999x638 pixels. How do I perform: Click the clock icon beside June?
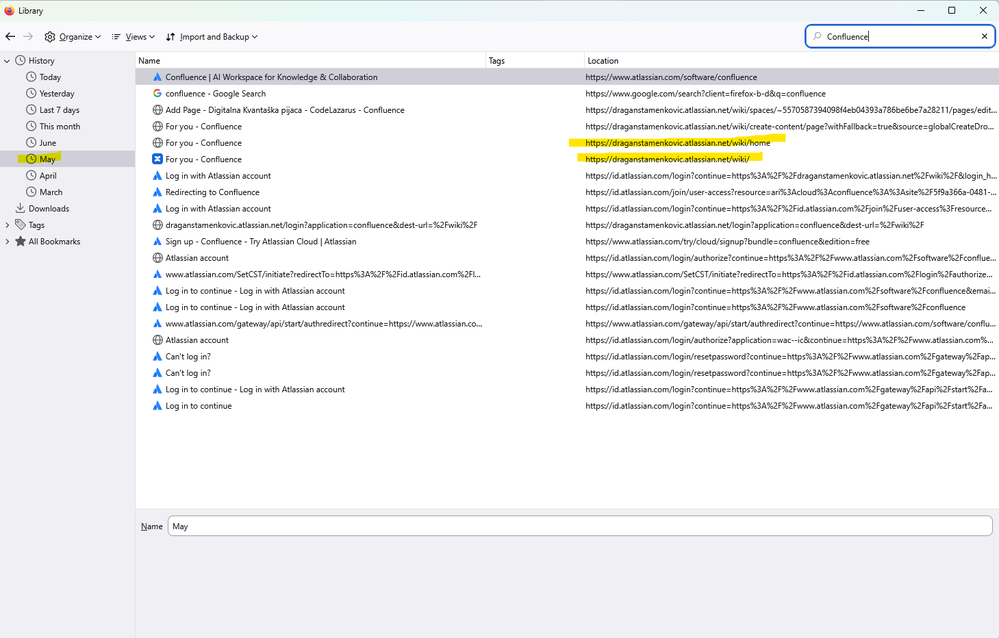[31, 142]
